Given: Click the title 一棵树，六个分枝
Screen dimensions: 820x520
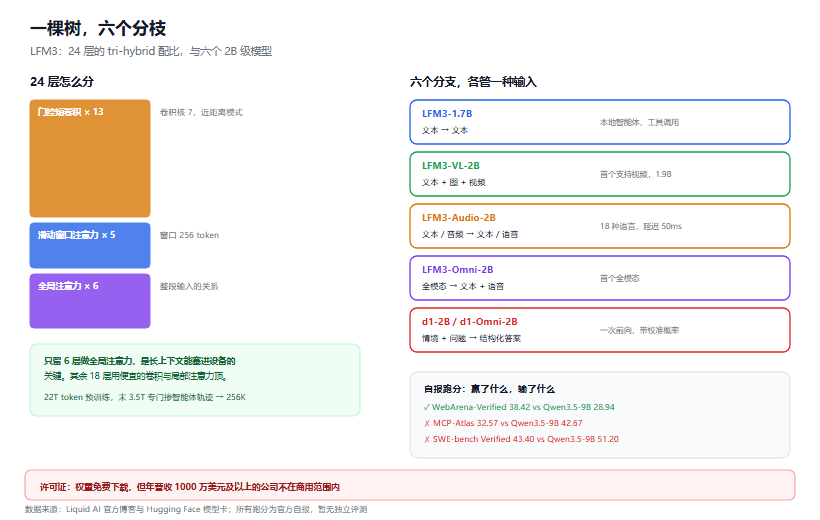Looking at the screenshot, I should point(98,28).
